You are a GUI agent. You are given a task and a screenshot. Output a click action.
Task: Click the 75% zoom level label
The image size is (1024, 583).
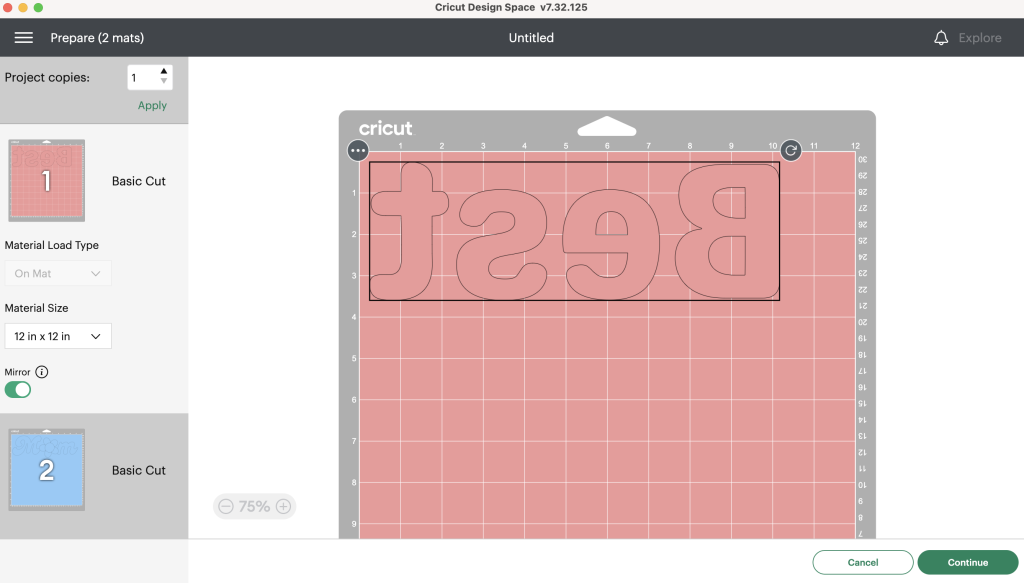click(x=254, y=507)
